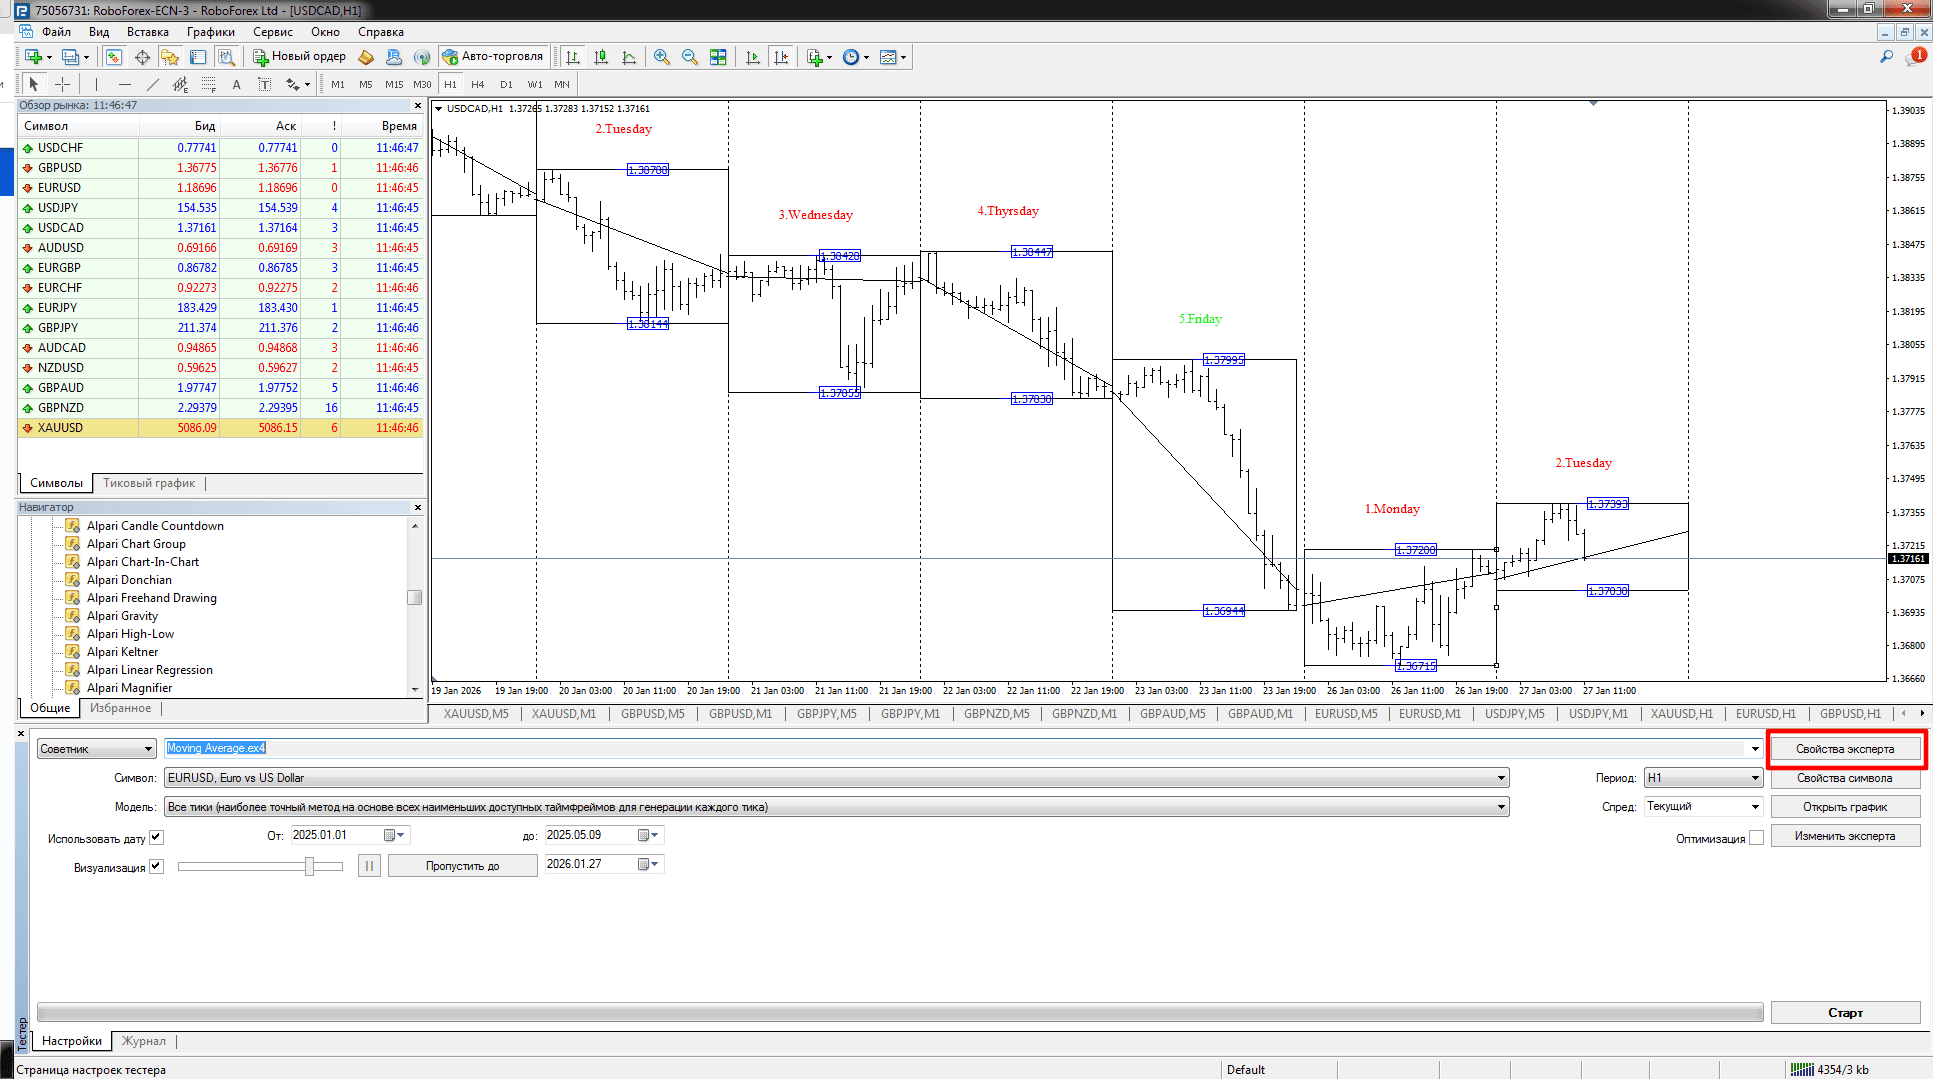This screenshot has height=1079, width=1933.
Task: Click the Новый ордер button
Action: pyautogui.click(x=299, y=57)
